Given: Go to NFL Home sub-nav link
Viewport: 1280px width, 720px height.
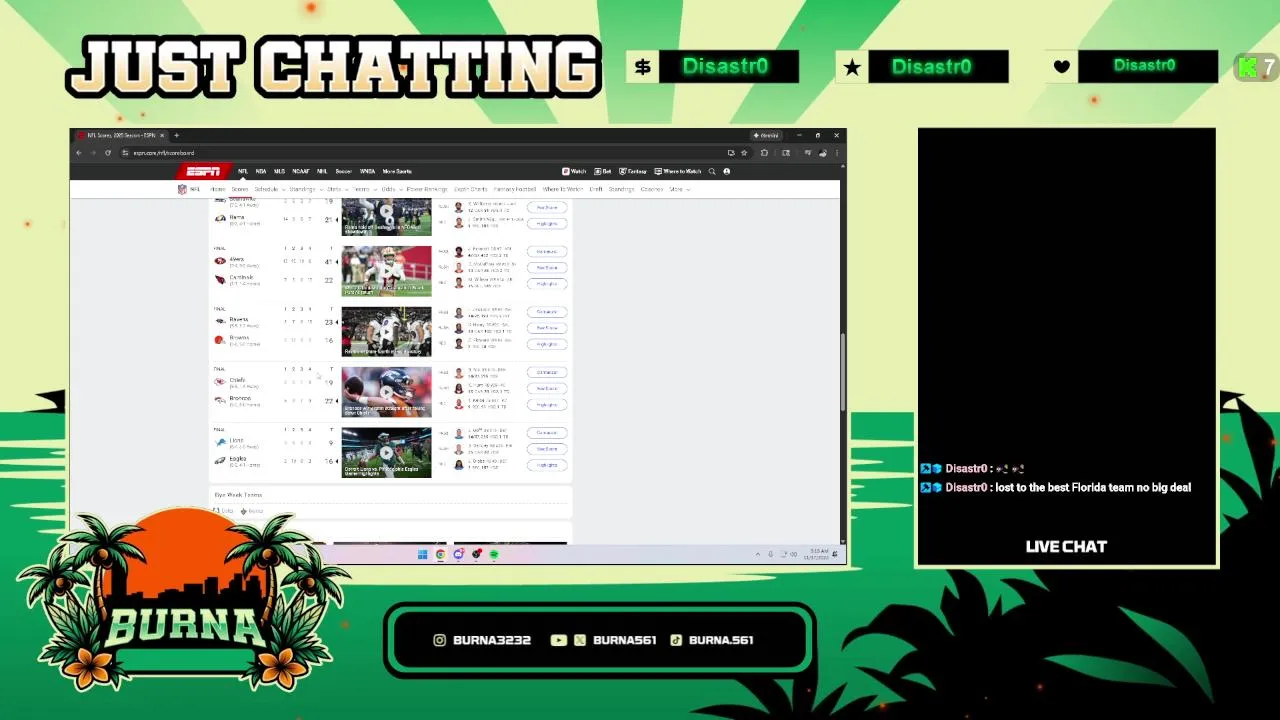Looking at the screenshot, I should tap(217, 189).
